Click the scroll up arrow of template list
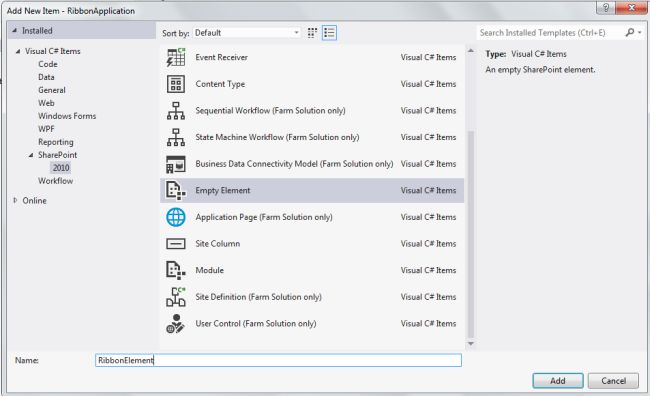Screen dimensions: 650x396 pos(471,51)
